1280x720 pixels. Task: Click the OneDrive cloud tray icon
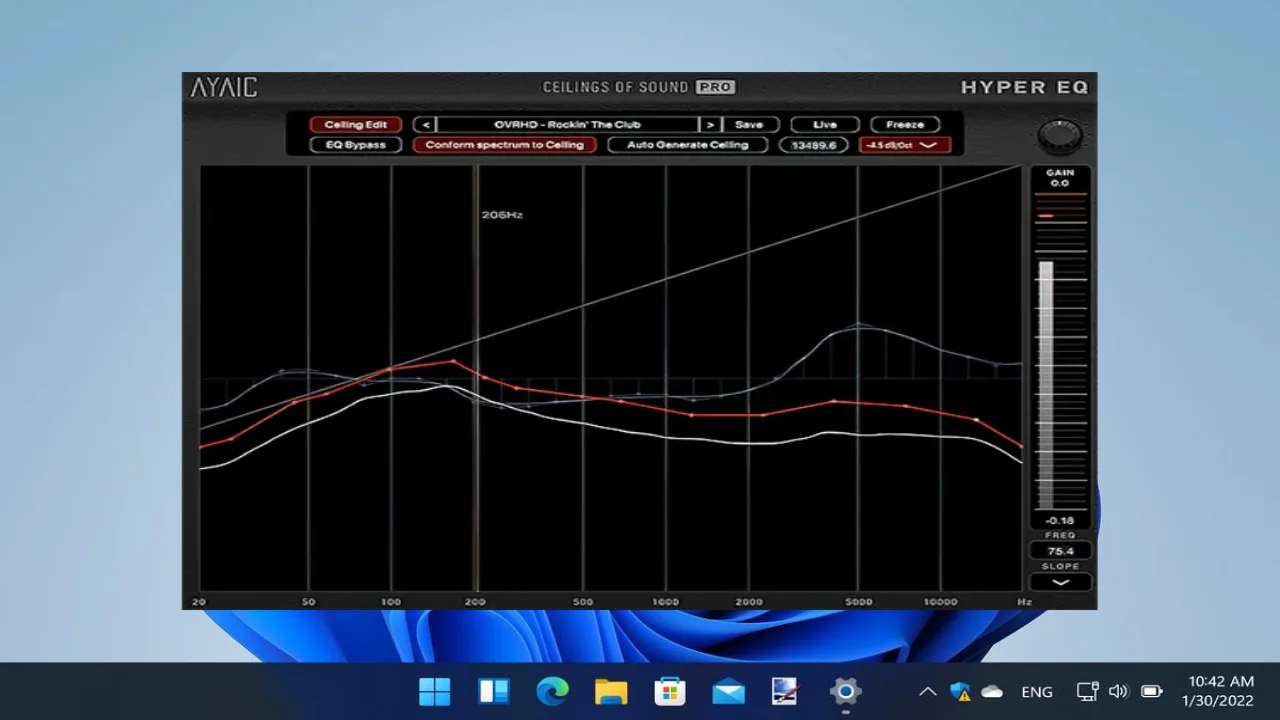(x=992, y=692)
